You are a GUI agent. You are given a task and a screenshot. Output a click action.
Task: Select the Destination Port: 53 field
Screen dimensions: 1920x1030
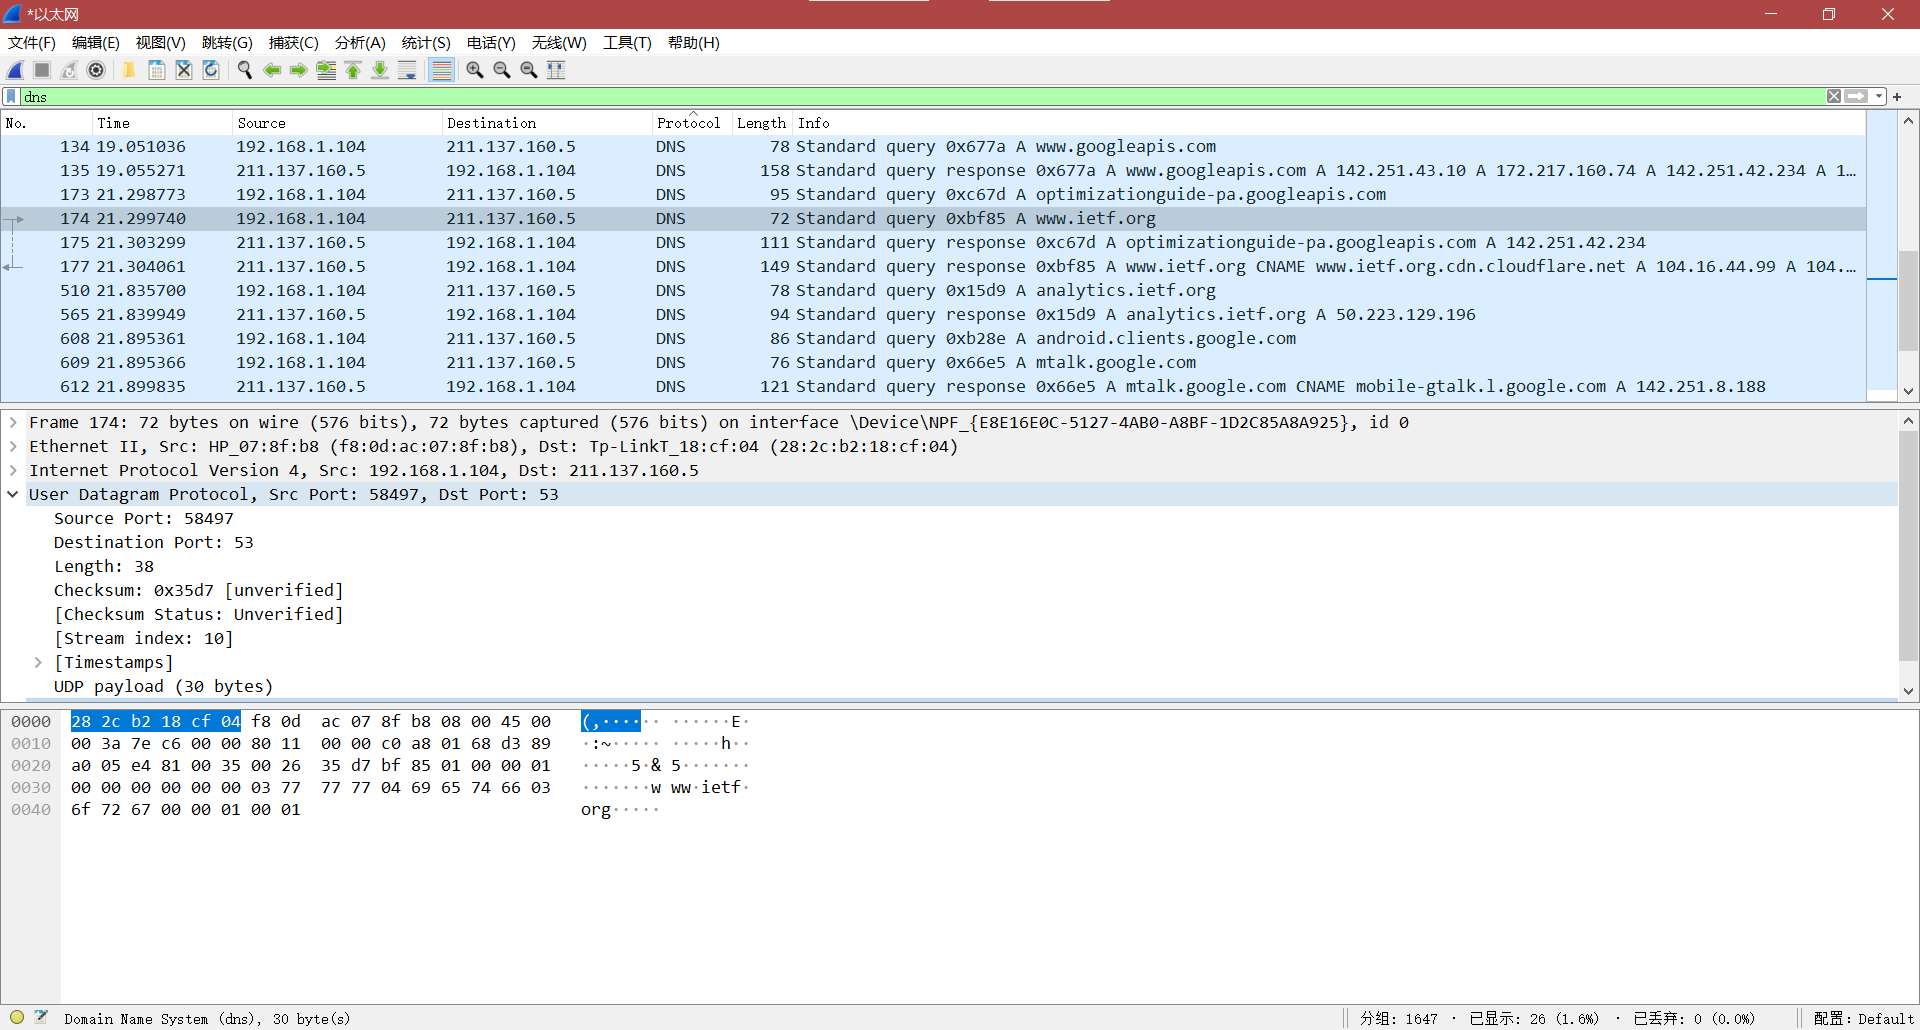click(x=153, y=543)
